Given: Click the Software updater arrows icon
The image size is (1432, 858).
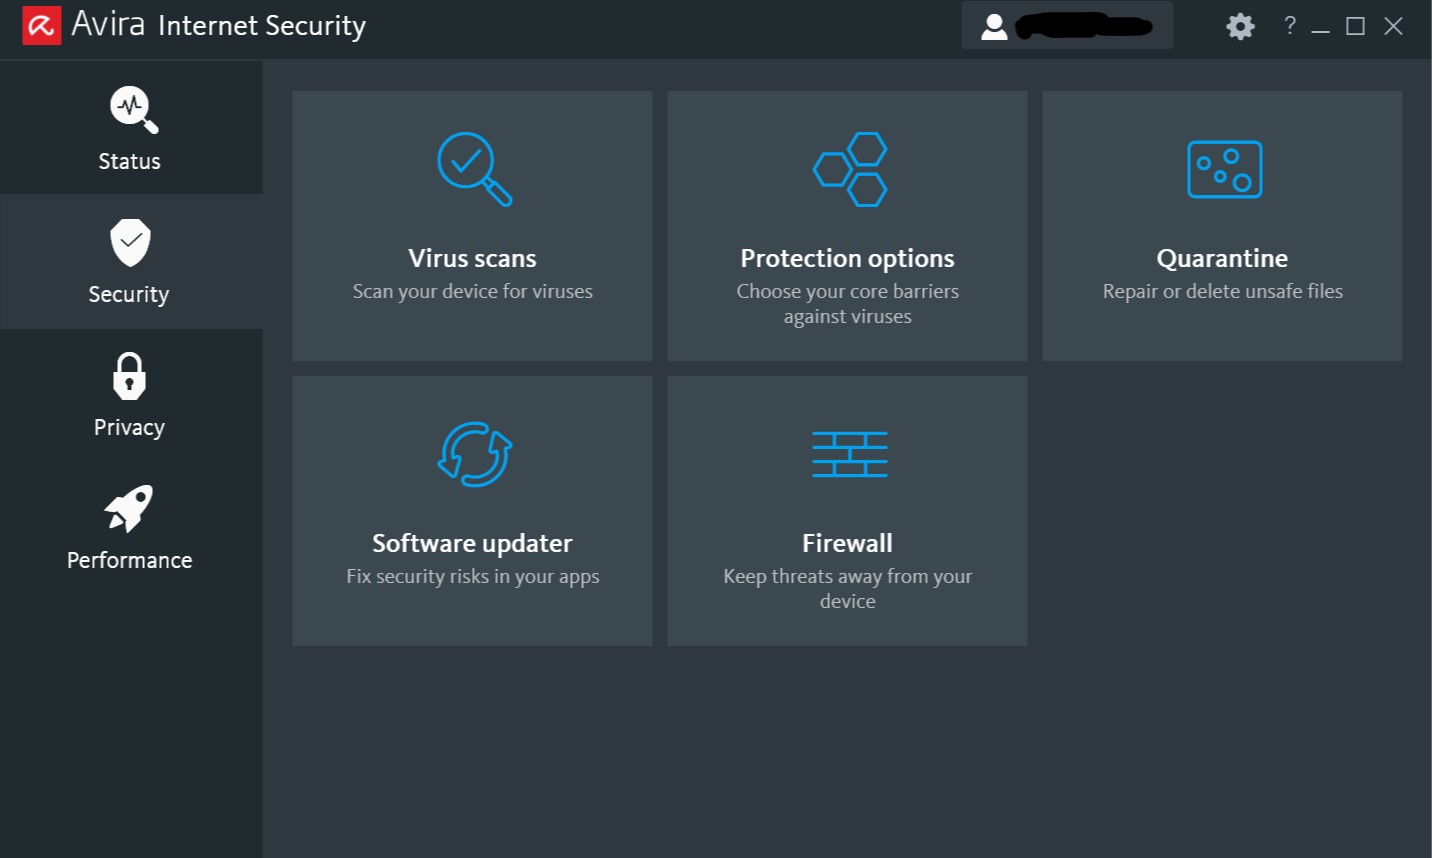Looking at the screenshot, I should (474, 454).
